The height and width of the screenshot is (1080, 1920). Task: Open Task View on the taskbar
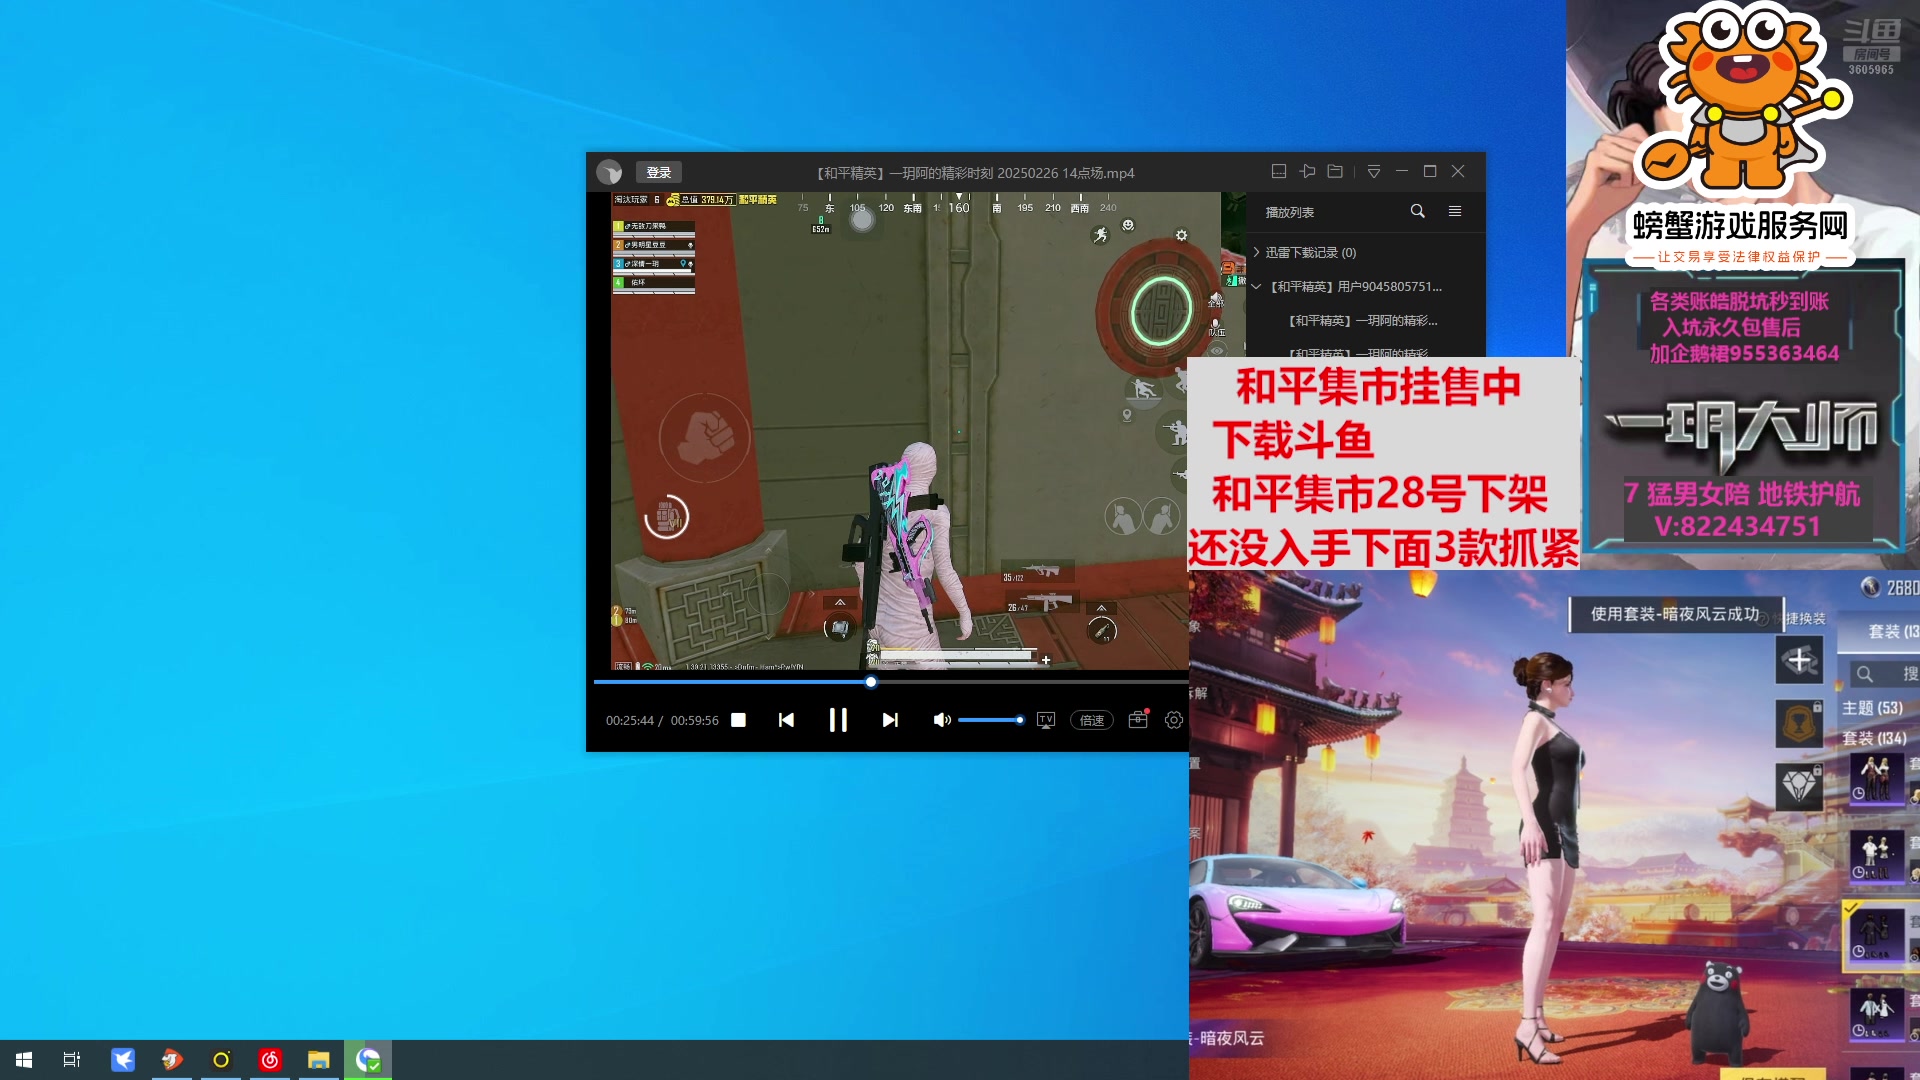[72, 1060]
